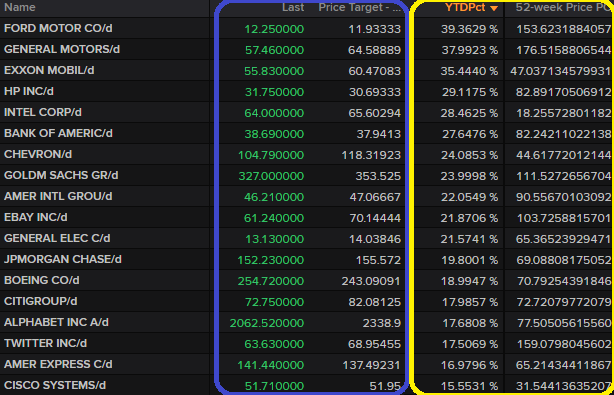
Task: Select the EBAY INC/d row name
Action: (36, 217)
